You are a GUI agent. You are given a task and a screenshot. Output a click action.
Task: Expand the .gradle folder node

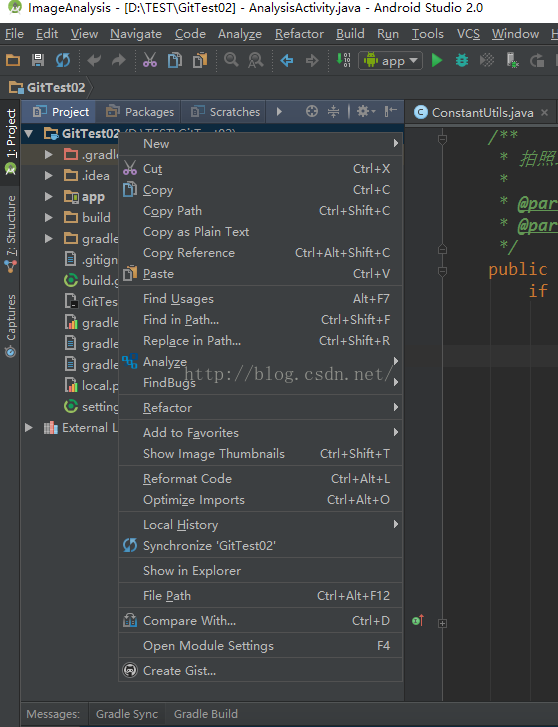[x=48, y=154]
